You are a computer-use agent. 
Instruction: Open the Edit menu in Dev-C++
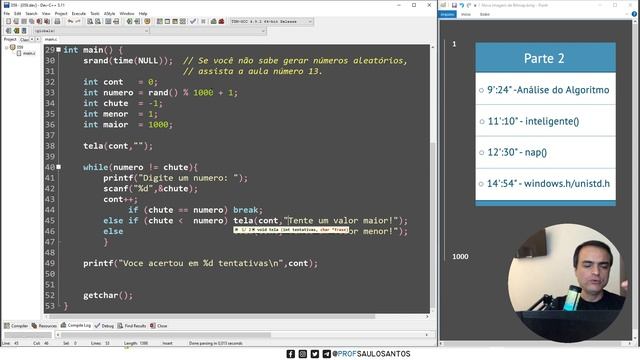(17, 13)
